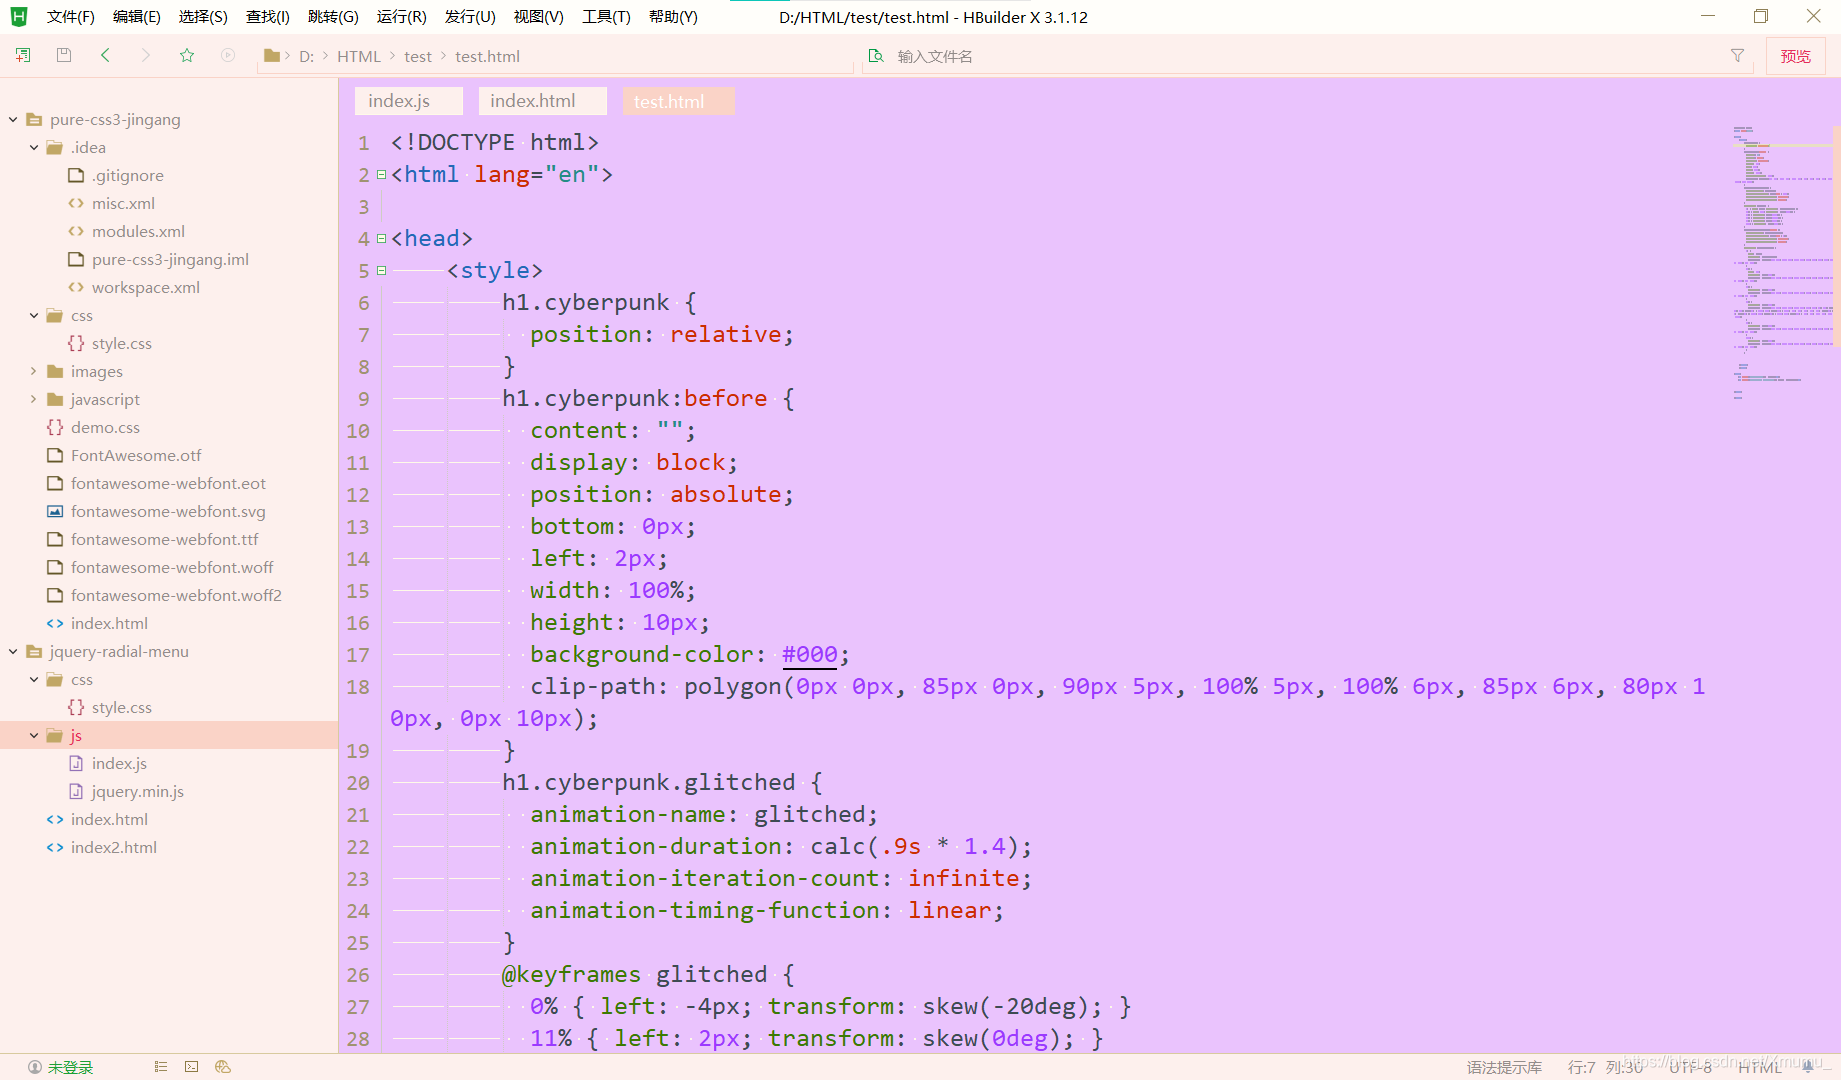The height and width of the screenshot is (1080, 1841).
Task: Click the #000 color value on line 17
Action: (x=809, y=654)
